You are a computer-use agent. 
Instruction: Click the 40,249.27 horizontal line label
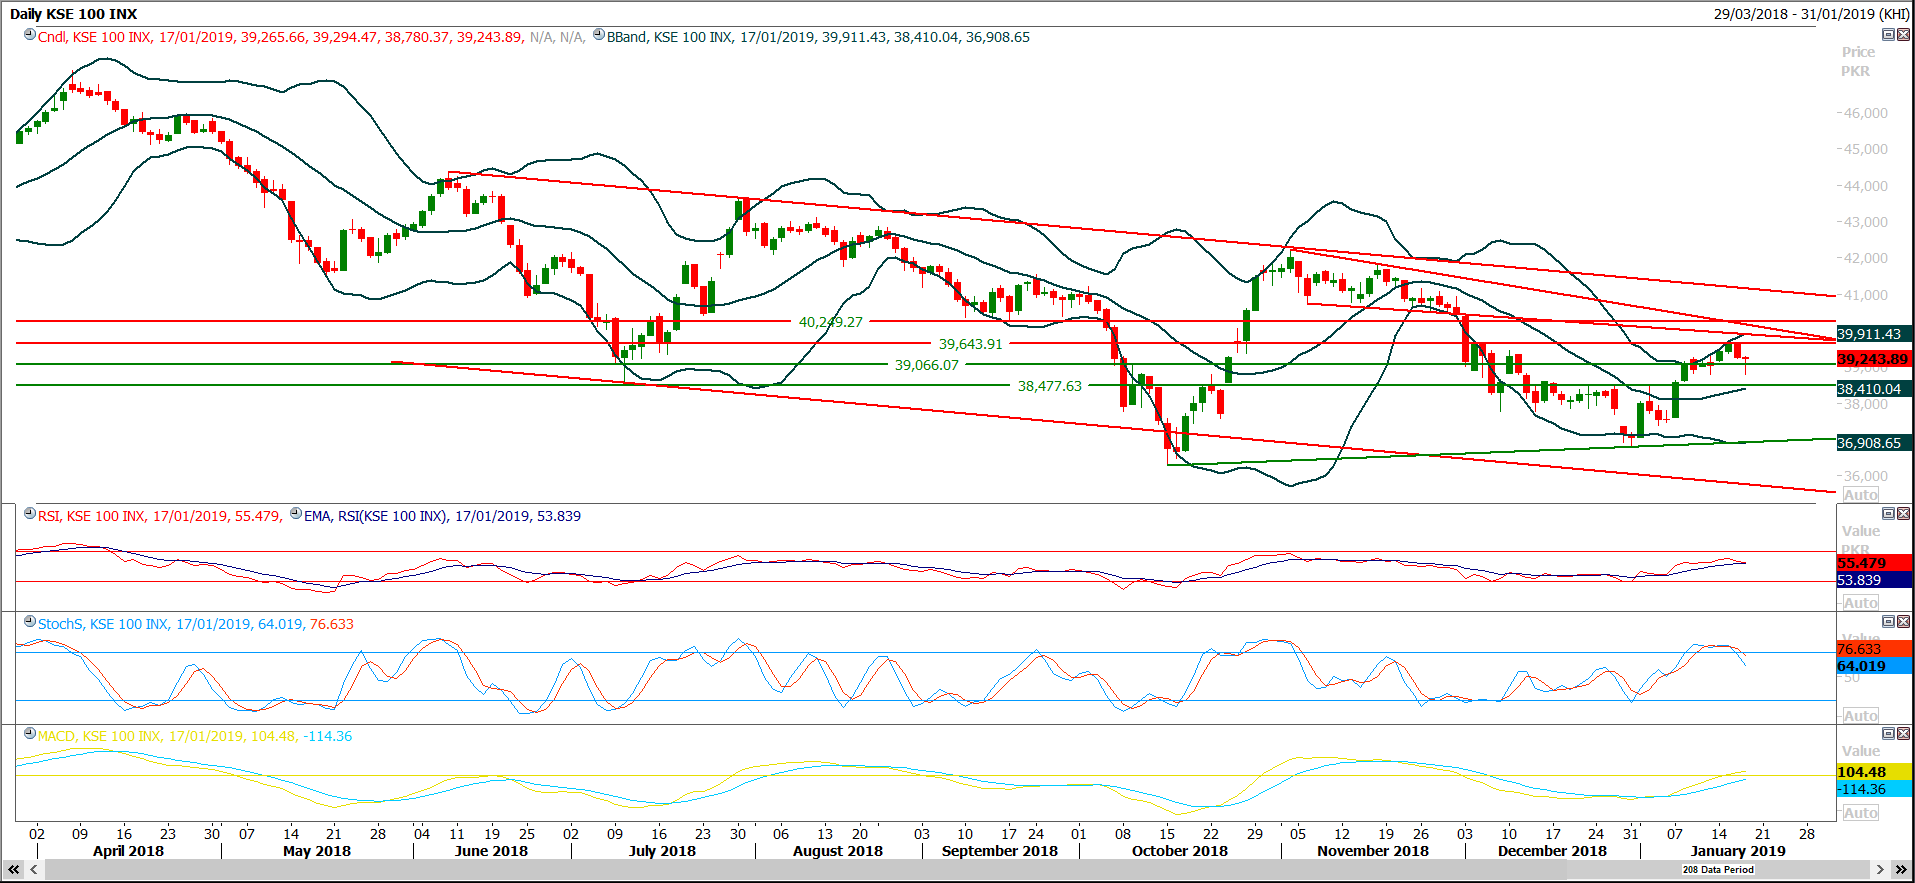[830, 322]
